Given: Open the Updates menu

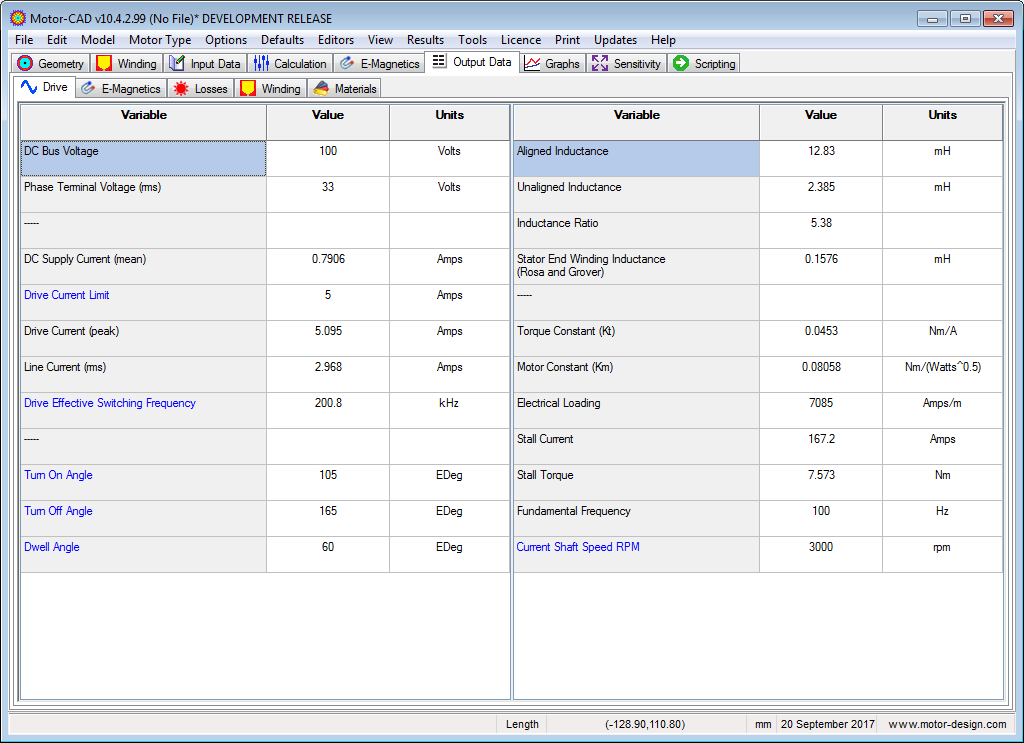Looking at the screenshot, I should [x=615, y=40].
